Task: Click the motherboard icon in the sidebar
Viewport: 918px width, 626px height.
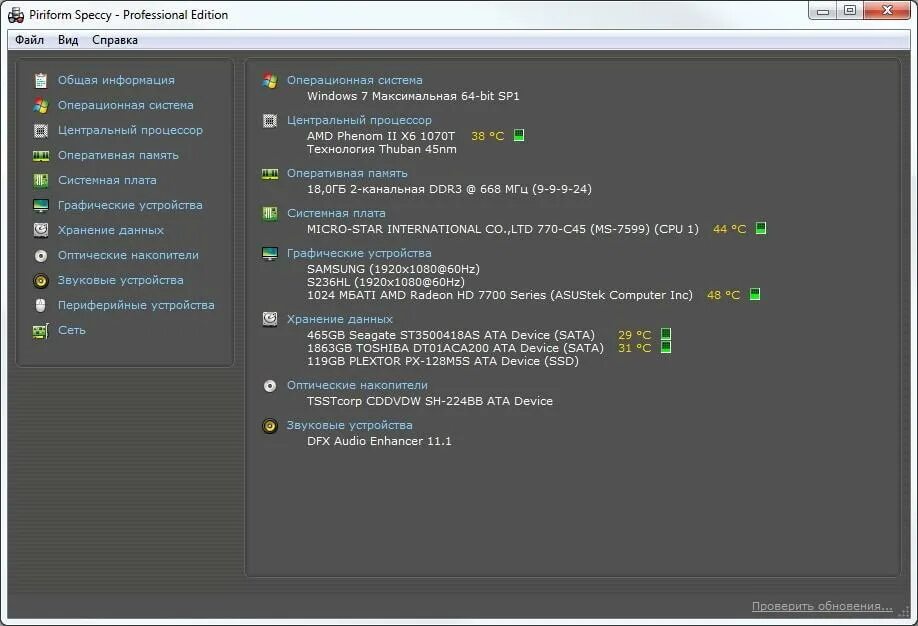Action: 40,180
